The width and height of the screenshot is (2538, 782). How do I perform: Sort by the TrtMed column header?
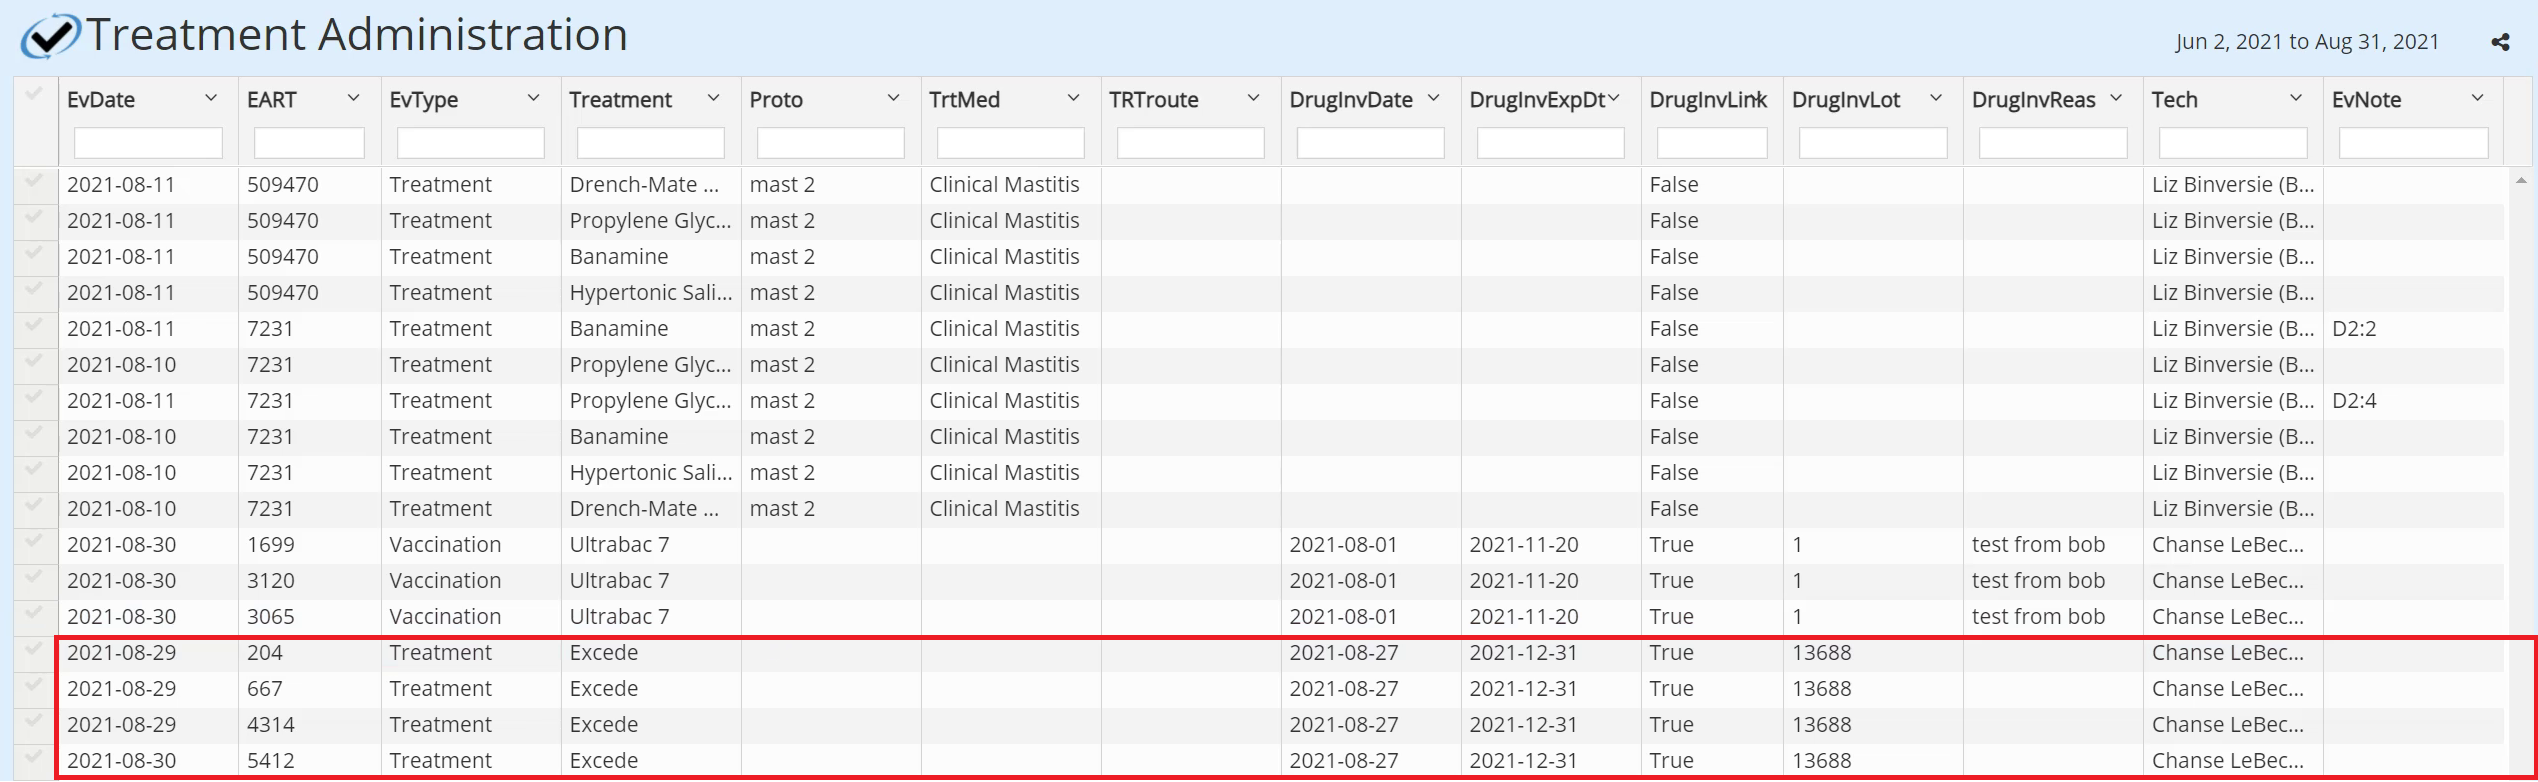click(x=964, y=100)
